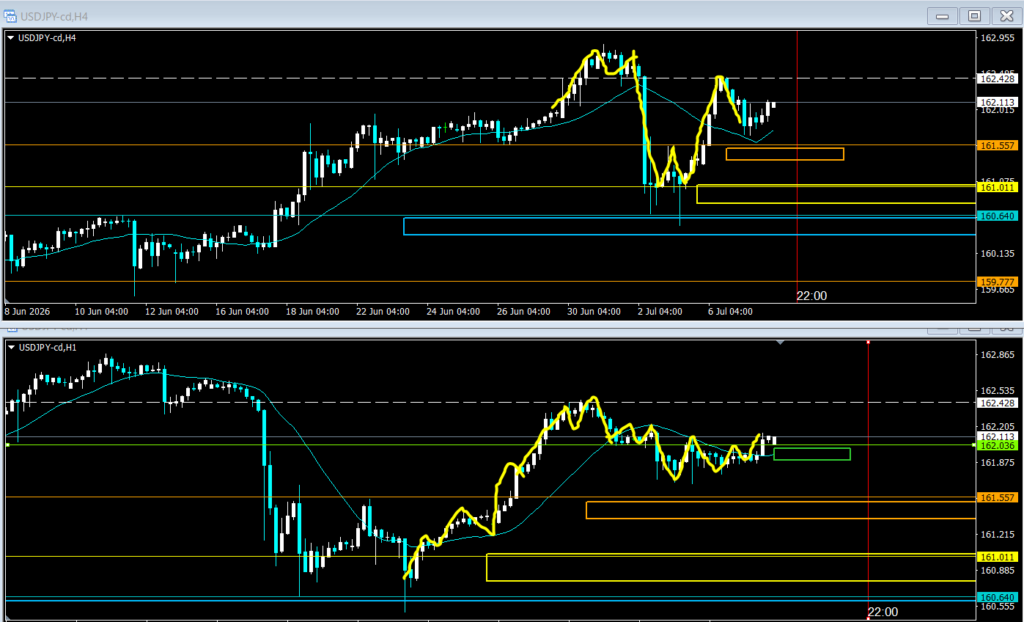Click the 8 Jun 2026 date on H4 time axis
Viewport: 1024px width, 622px height.
(27, 312)
